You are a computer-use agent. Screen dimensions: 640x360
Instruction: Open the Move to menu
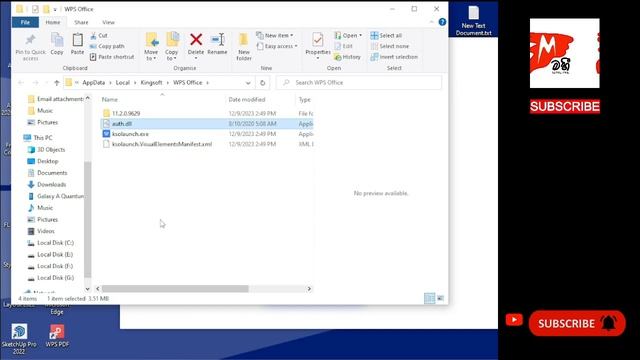151,47
